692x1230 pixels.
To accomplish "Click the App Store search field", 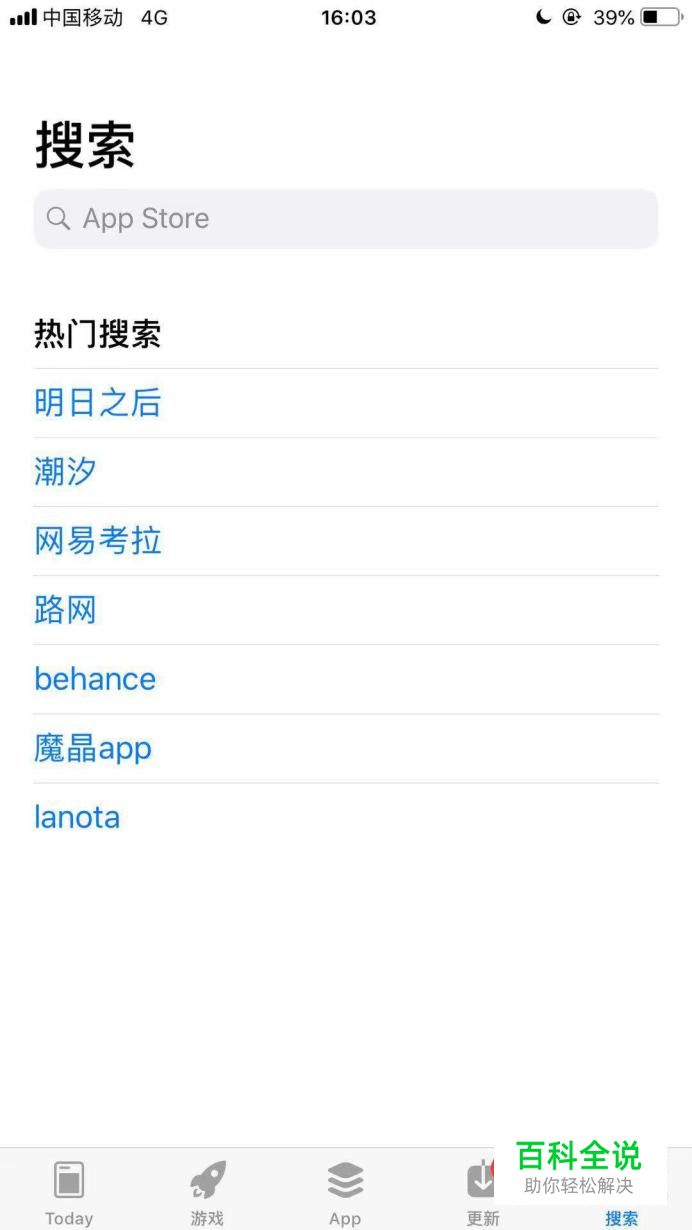I will click(x=346, y=218).
